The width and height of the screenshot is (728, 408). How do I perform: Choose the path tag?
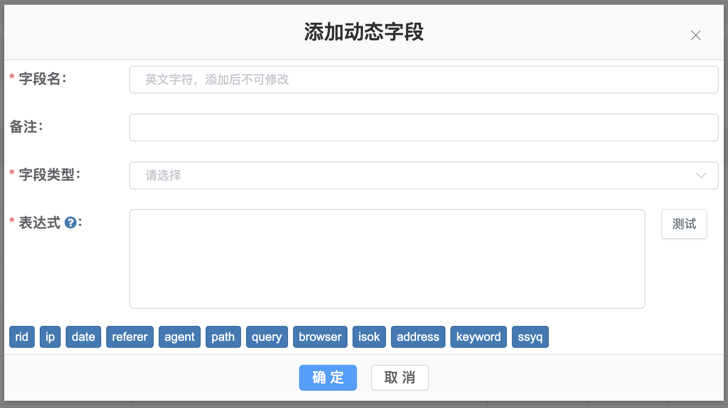tap(223, 337)
